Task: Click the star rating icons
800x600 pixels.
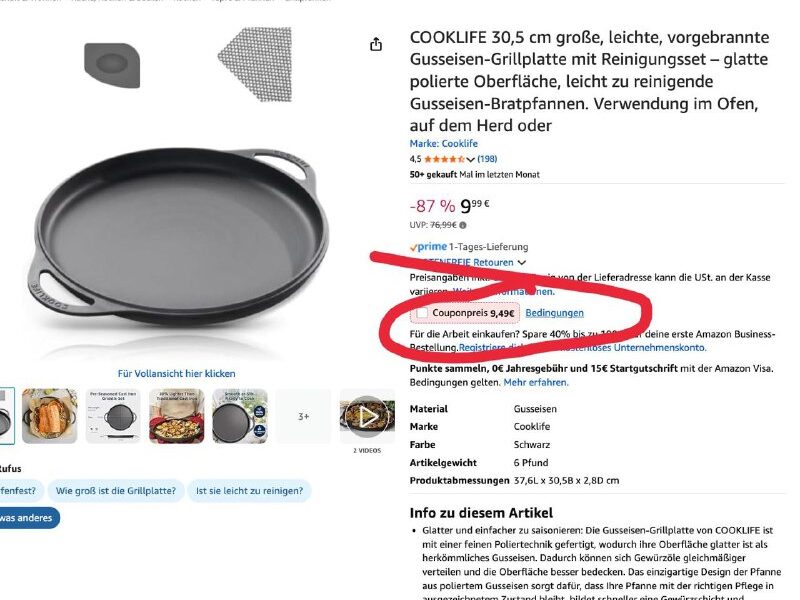Action: (x=444, y=159)
